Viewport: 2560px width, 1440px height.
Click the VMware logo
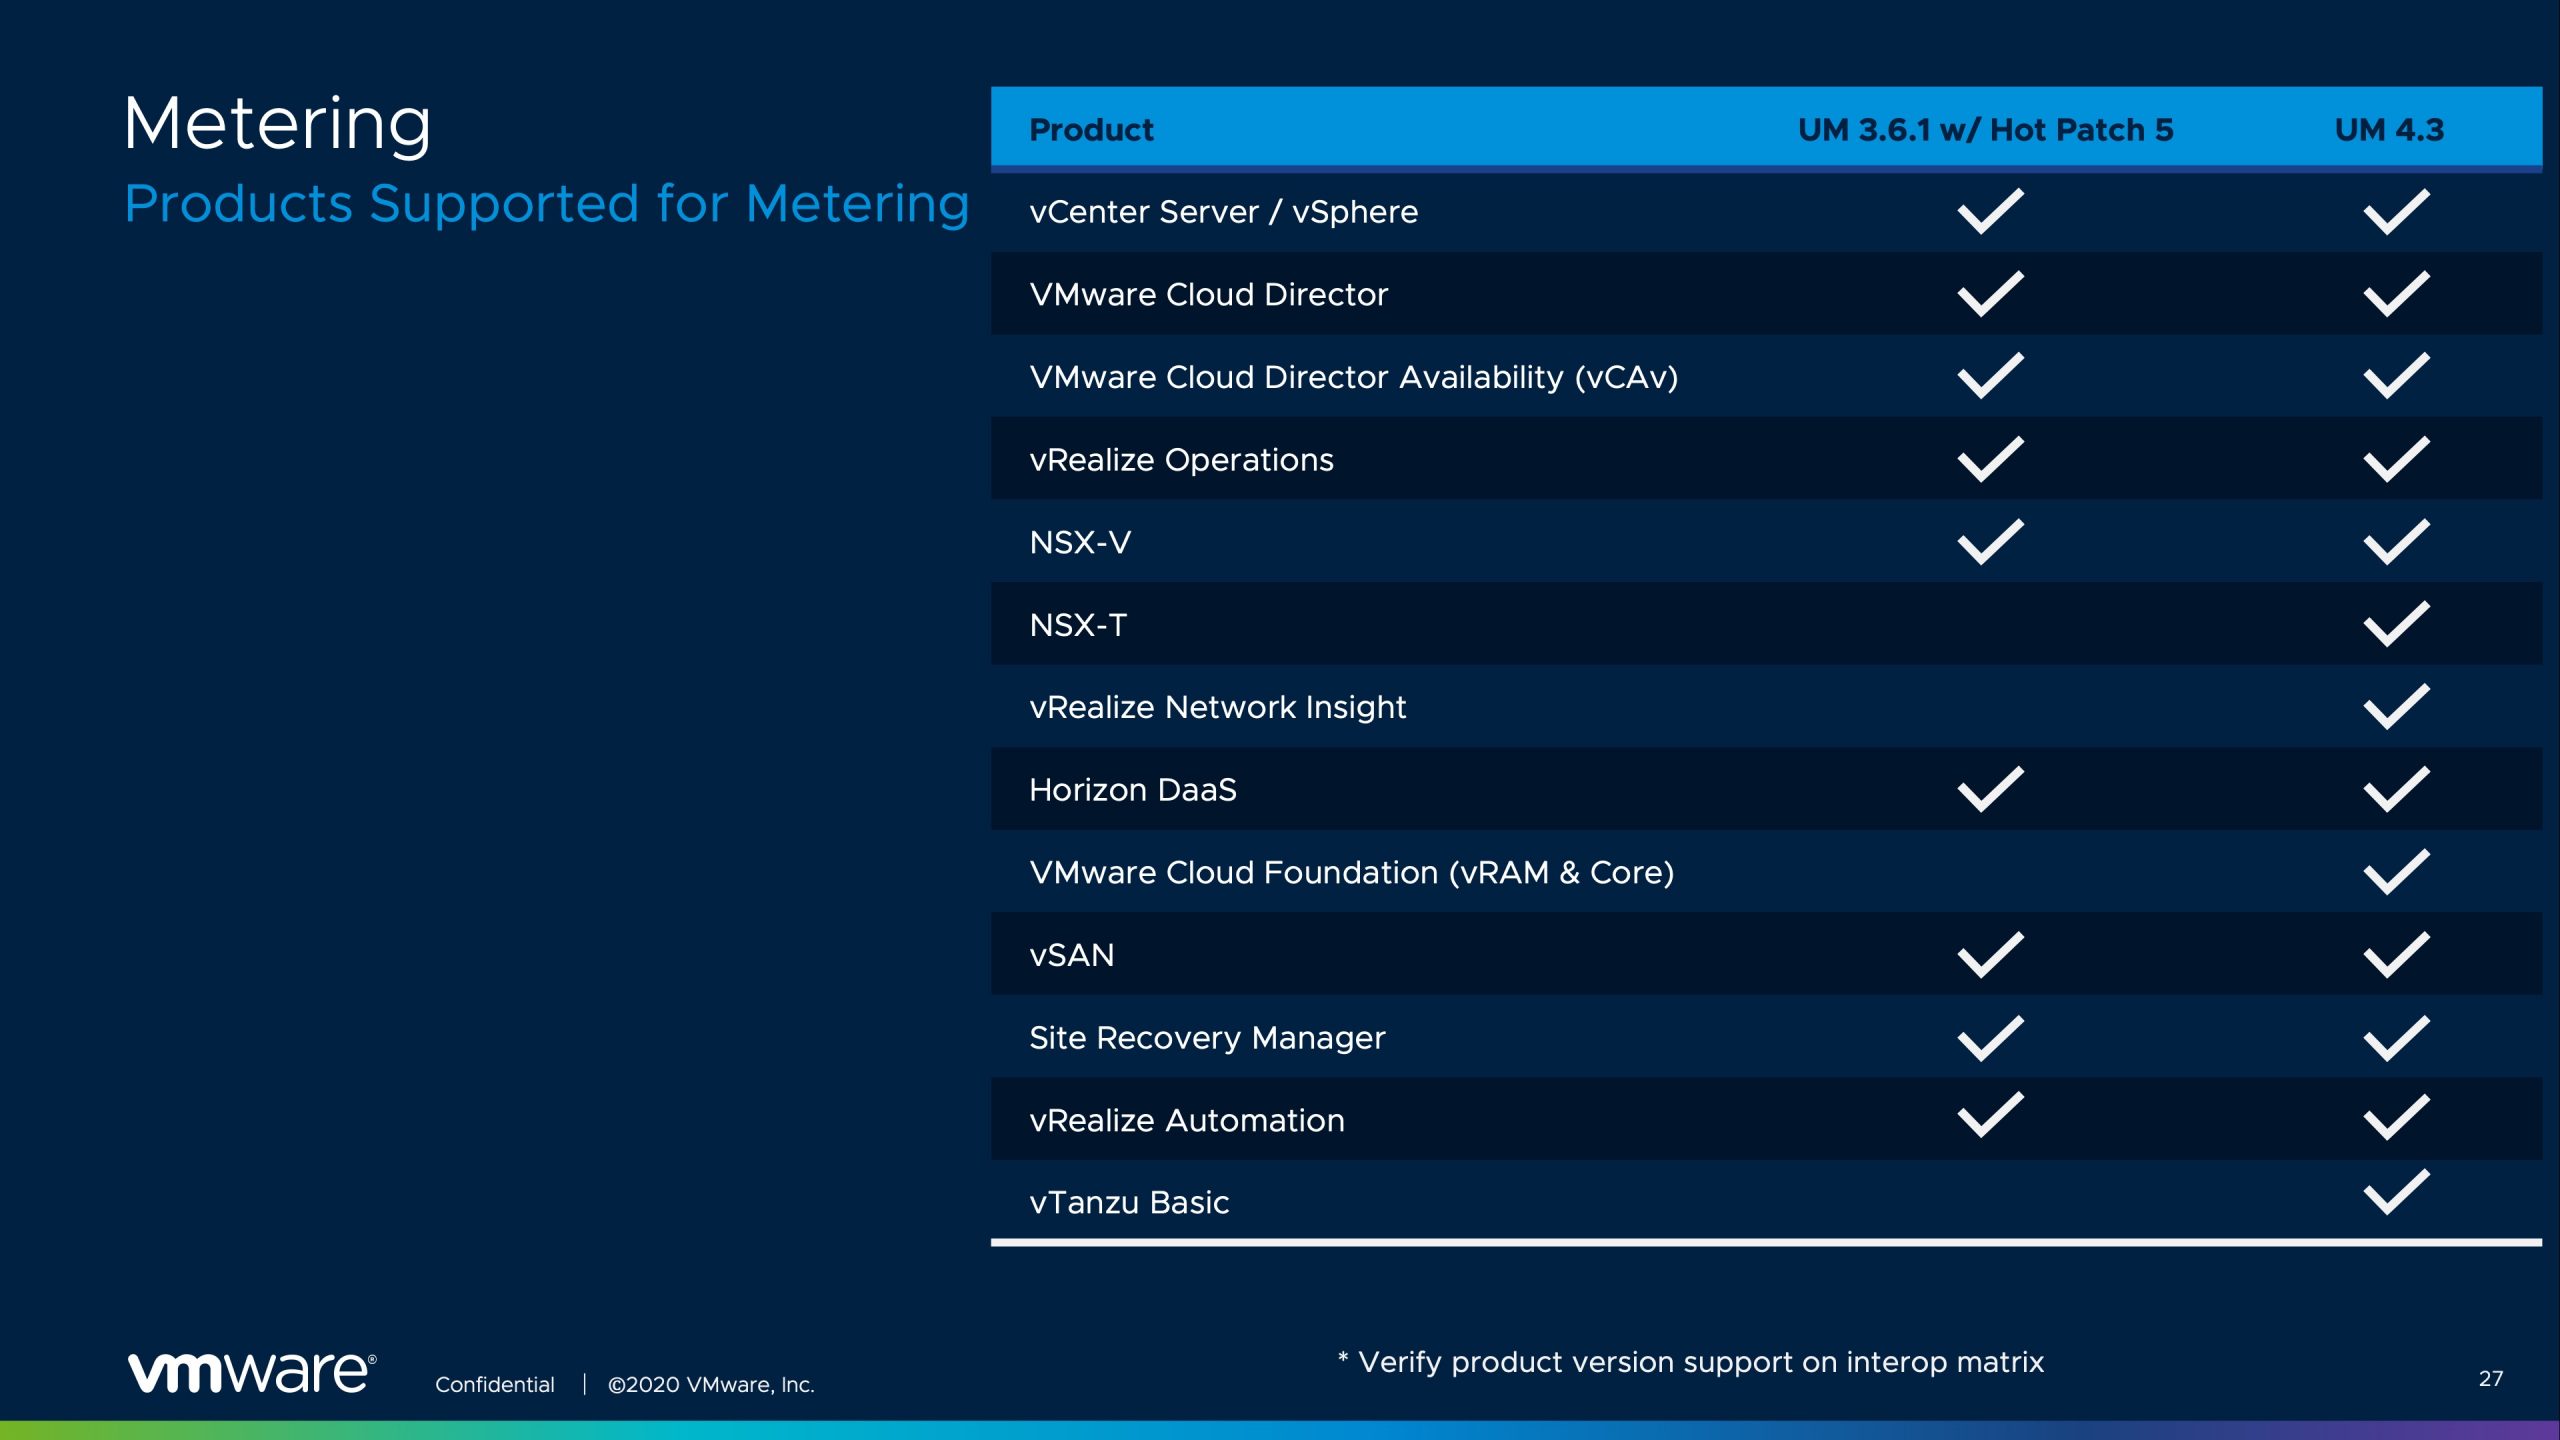coord(251,1371)
